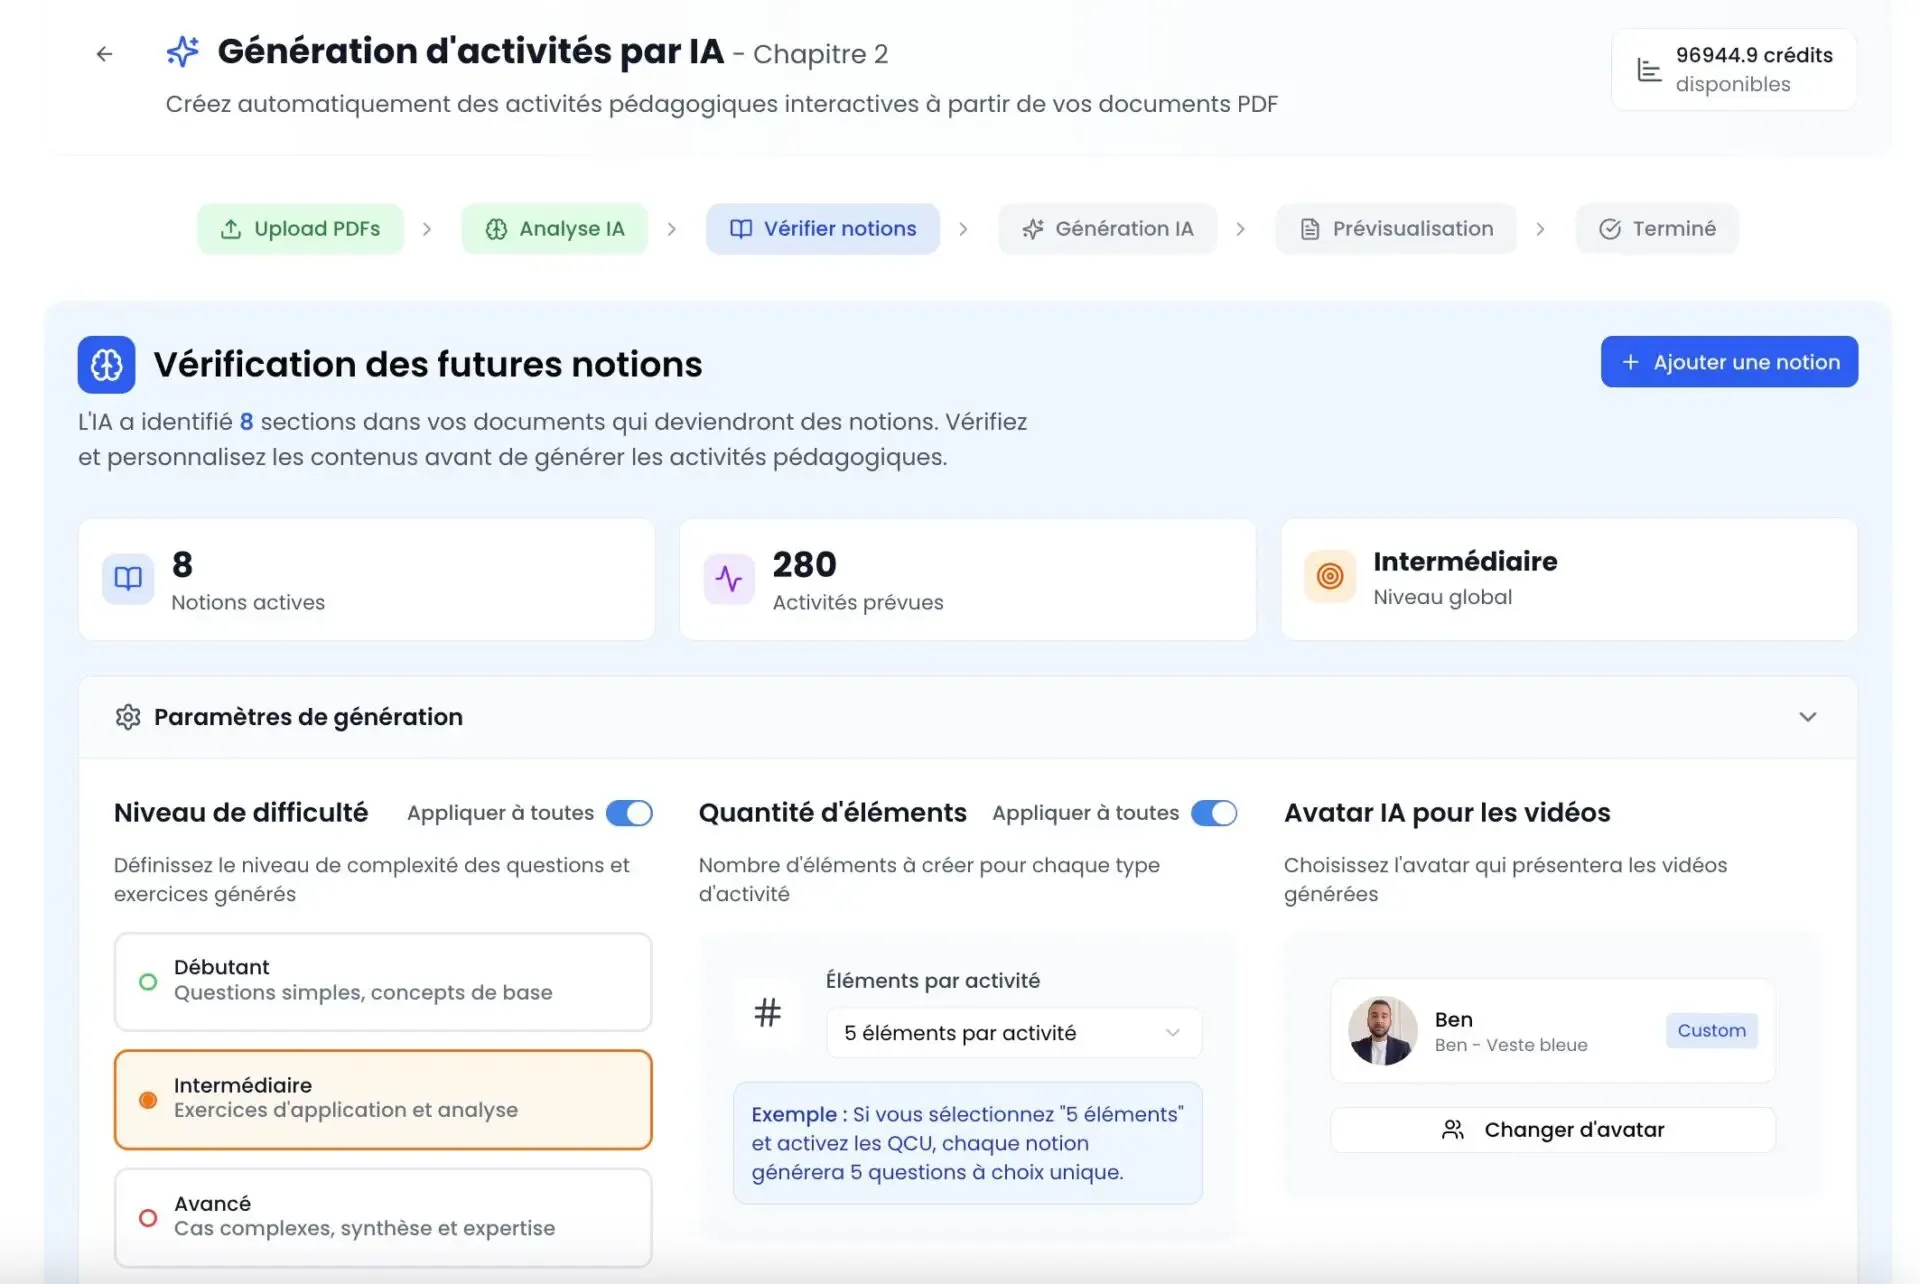
Task: Click the back arrow to return
Action: 104,54
